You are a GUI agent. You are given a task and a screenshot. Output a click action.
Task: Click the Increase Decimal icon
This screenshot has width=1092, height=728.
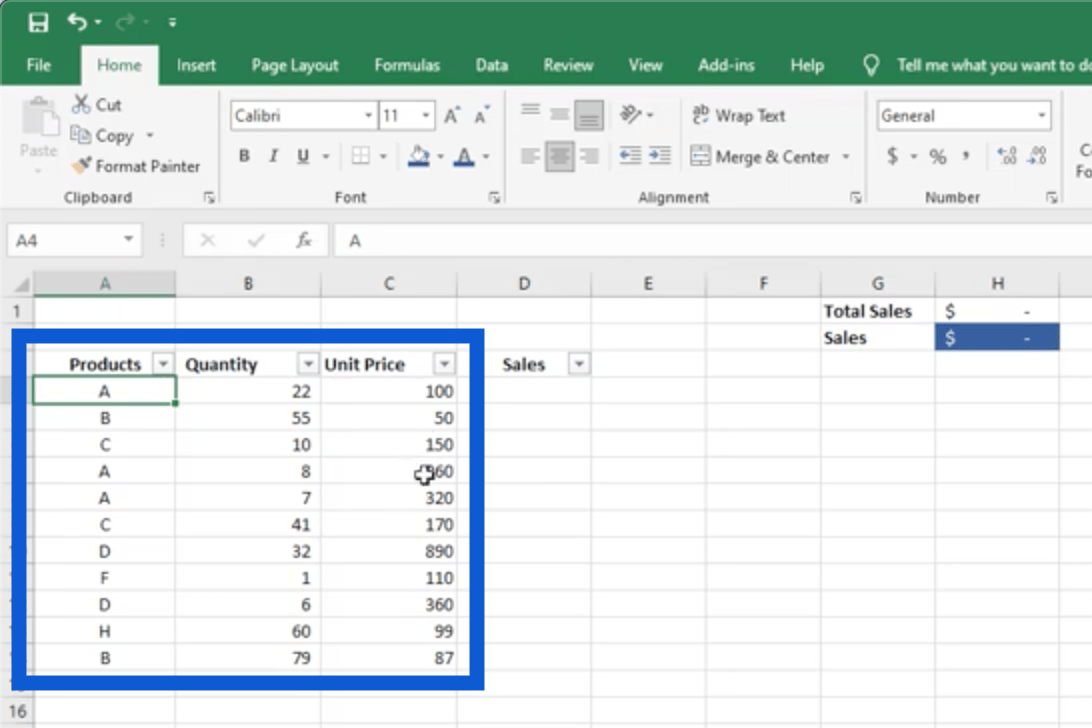click(x=1006, y=156)
